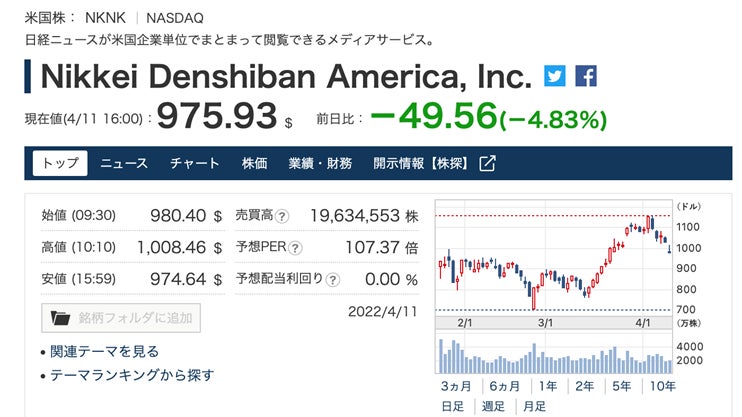This screenshot has height=417, width=742.
Task: Click the 関連テーマを見る link
Action: click(105, 352)
